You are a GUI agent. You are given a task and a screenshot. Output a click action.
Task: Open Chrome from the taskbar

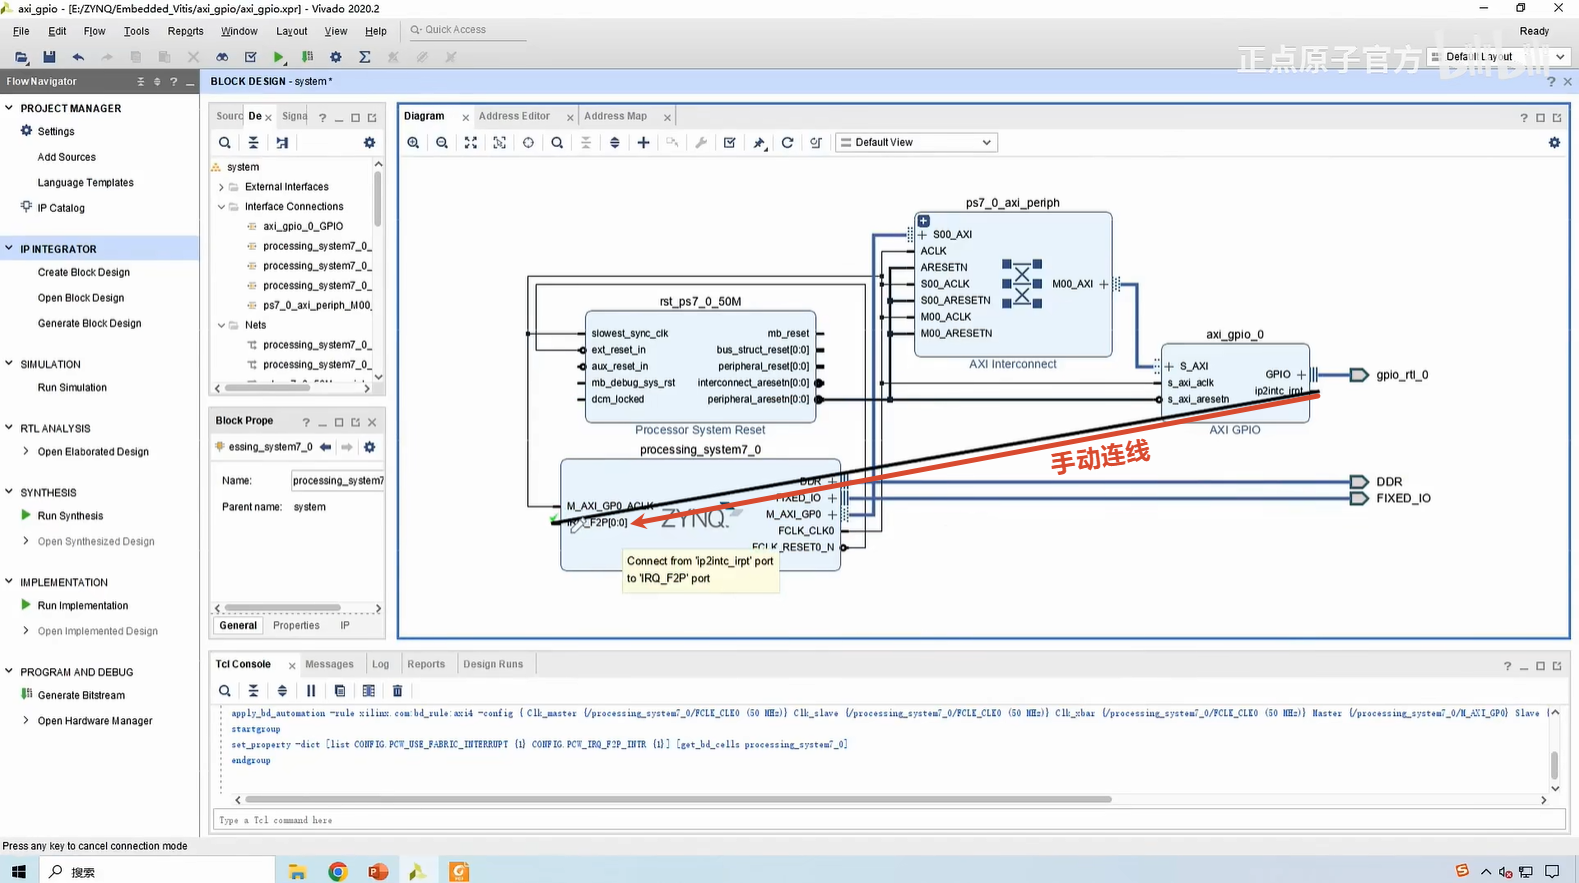click(338, 871)
